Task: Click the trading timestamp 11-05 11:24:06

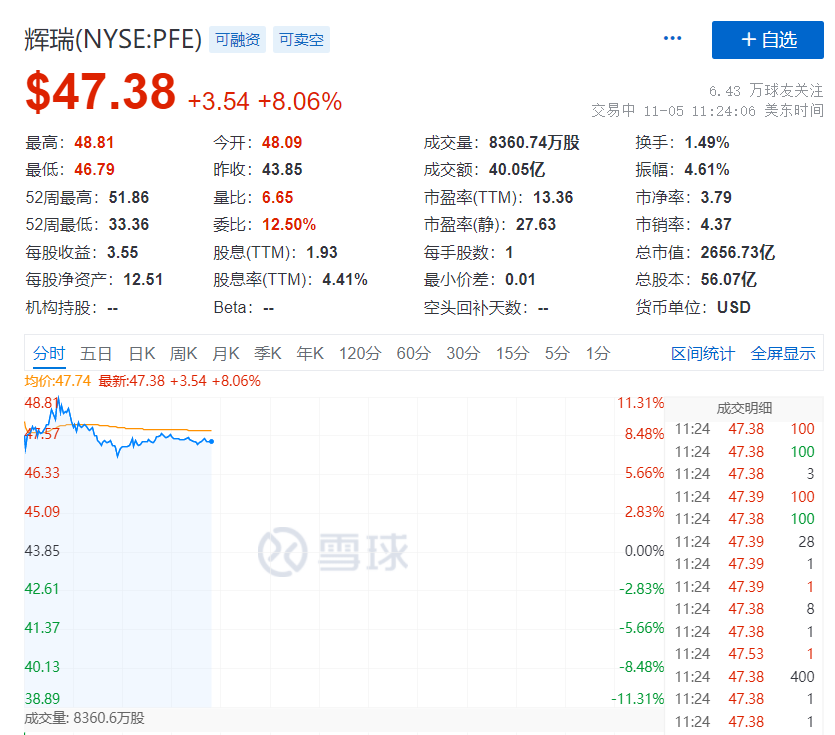Action: [699, 111]
